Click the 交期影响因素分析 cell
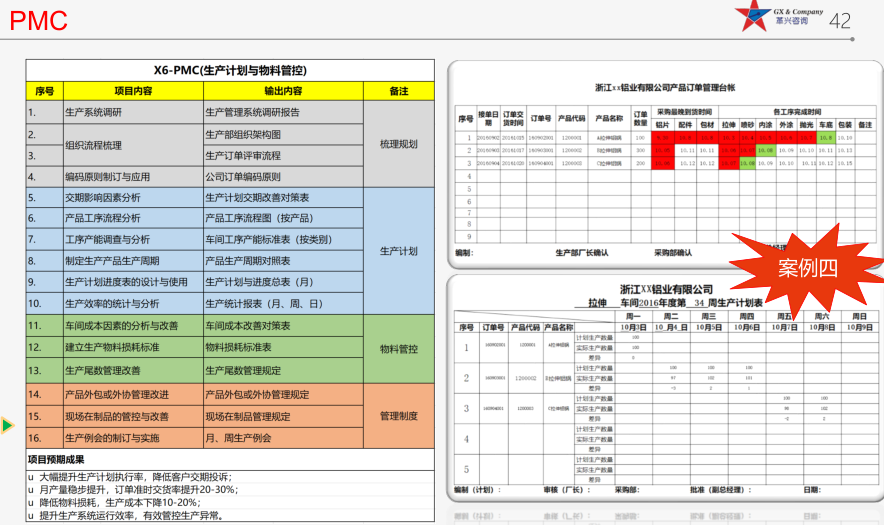The width and height of the screenshot is (884, 525). [133, 197]
